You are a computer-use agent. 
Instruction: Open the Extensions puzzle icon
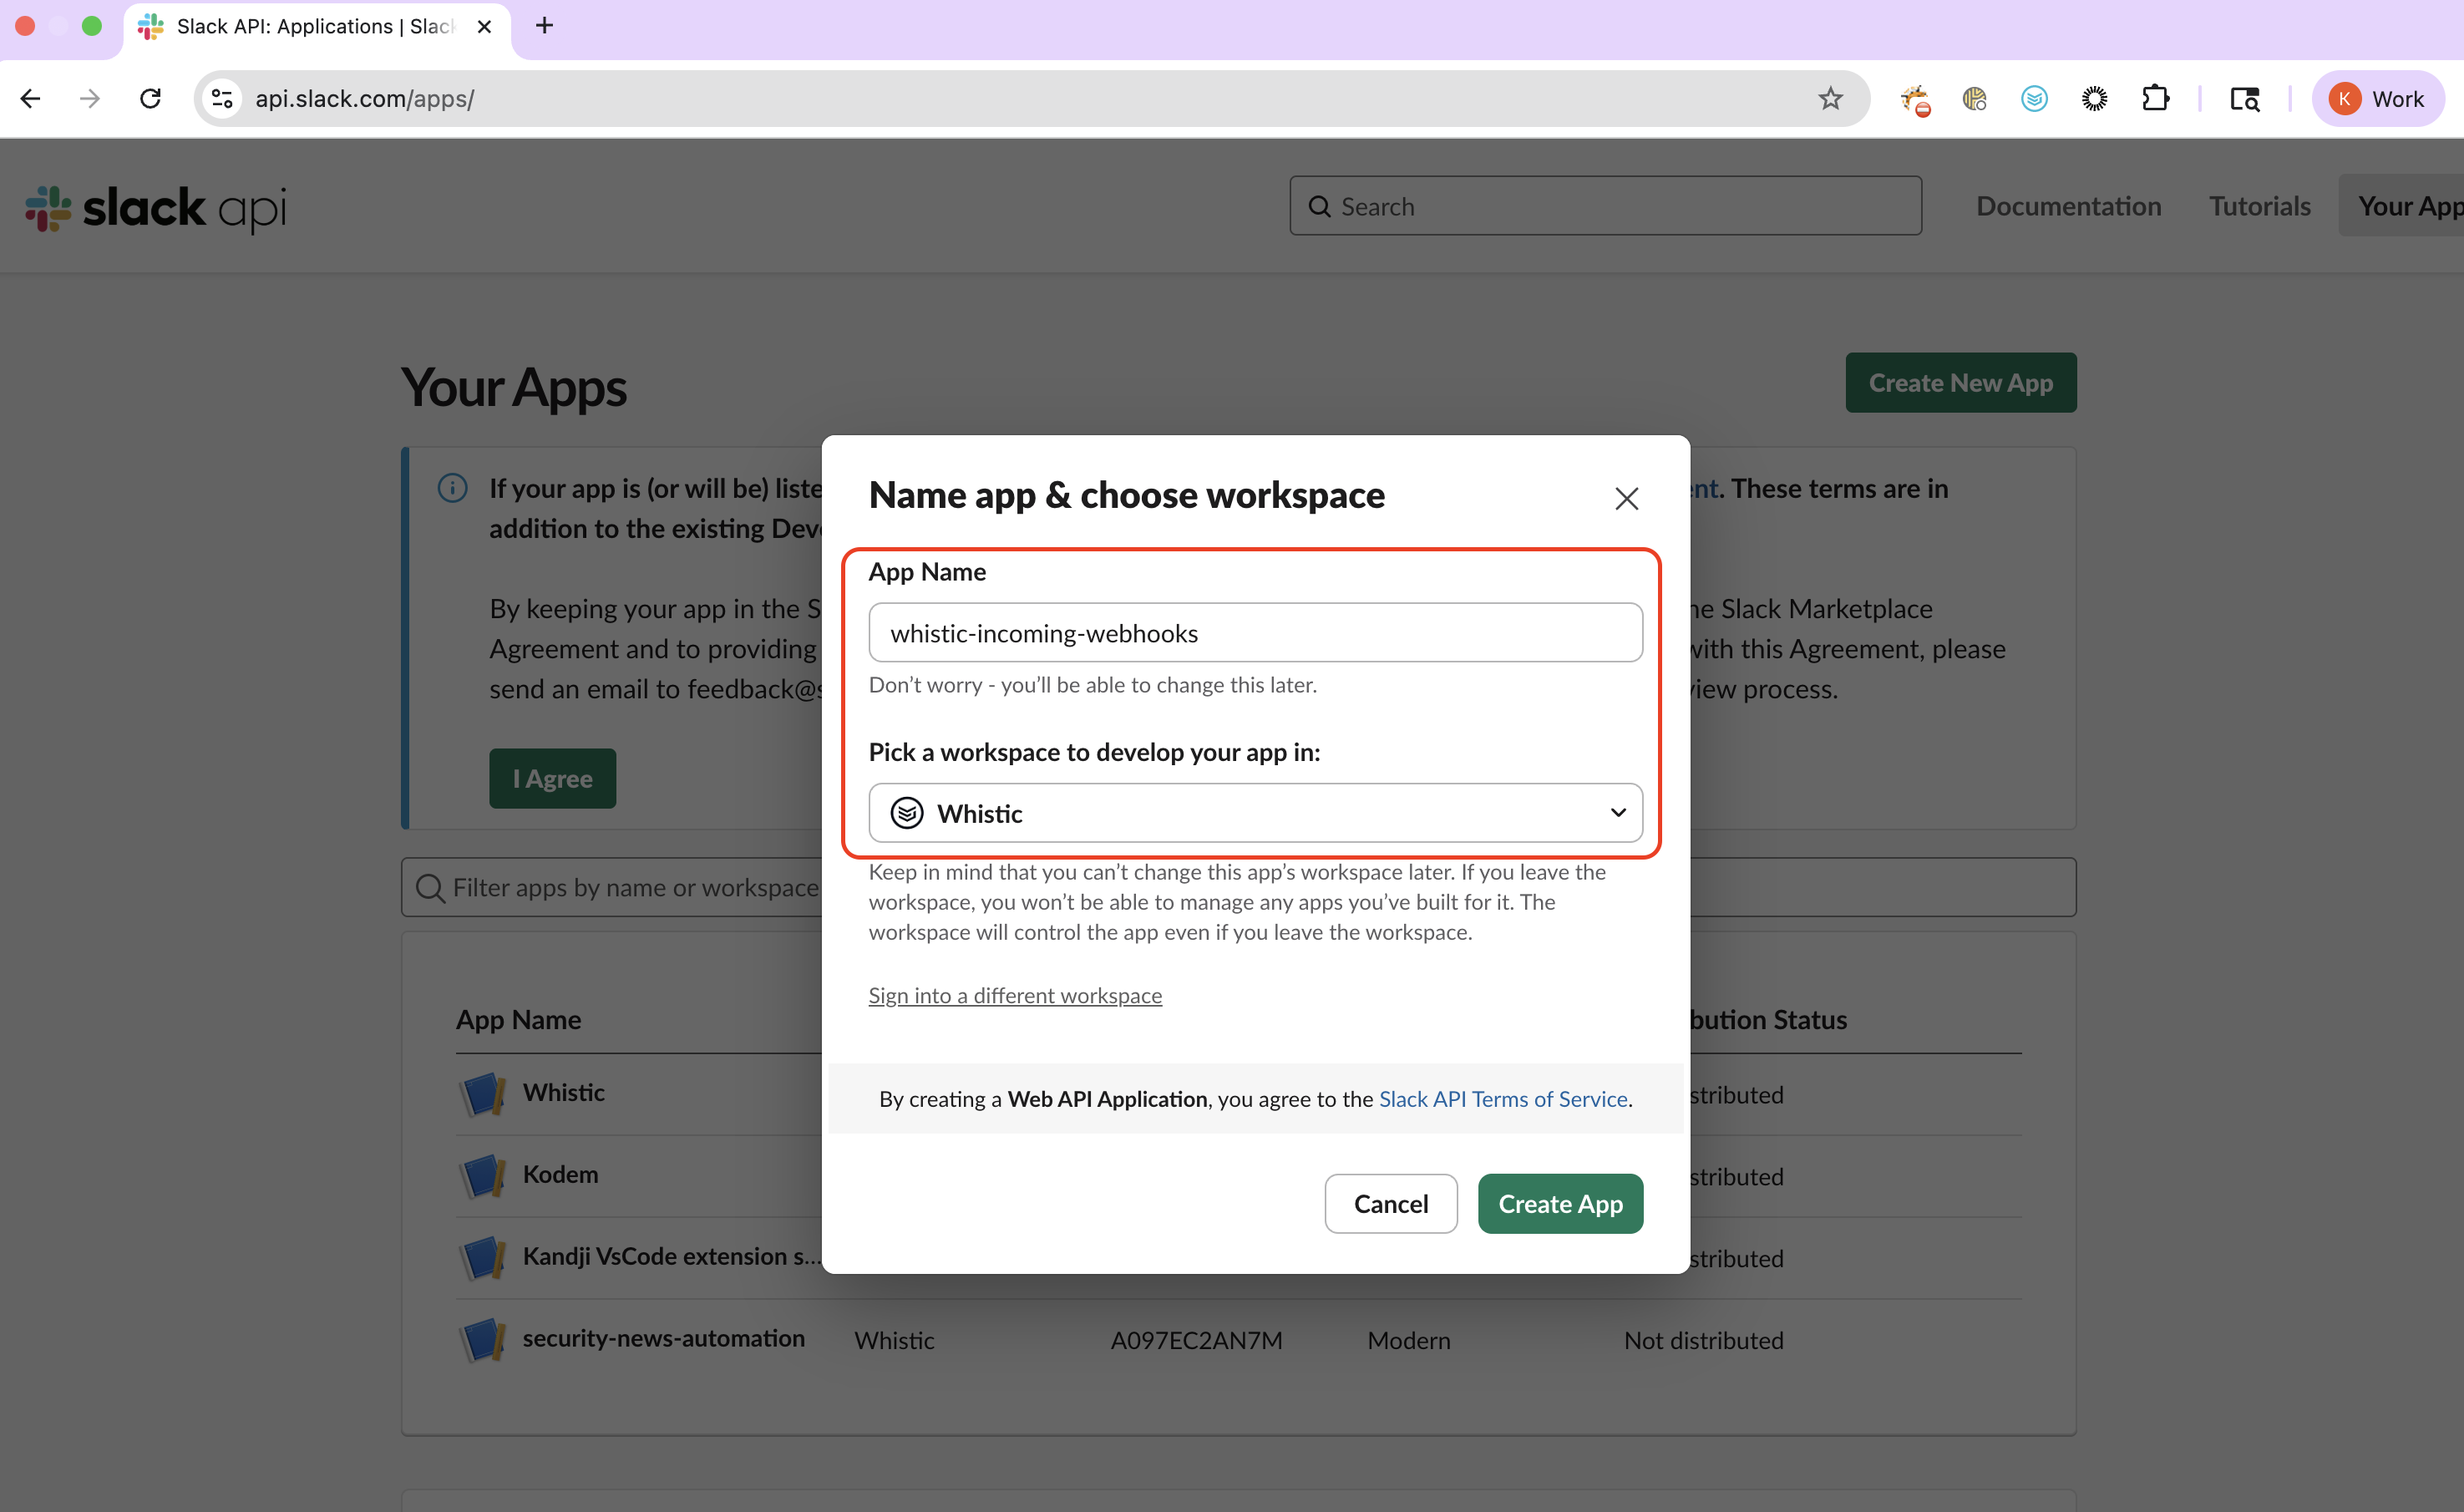pyautogui.click(x=2155, y=98)
